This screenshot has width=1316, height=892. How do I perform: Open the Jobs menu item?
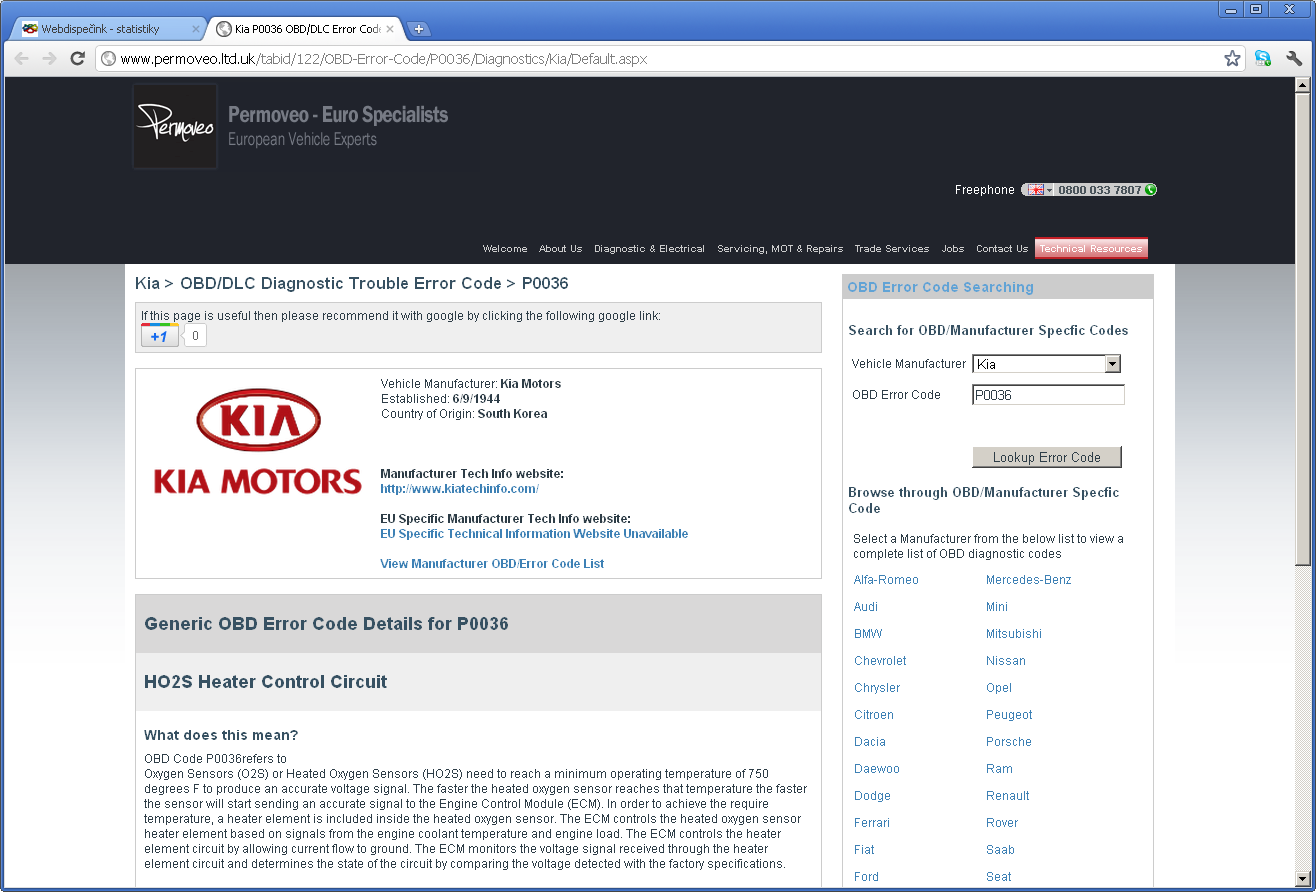(x=953, y=249)
